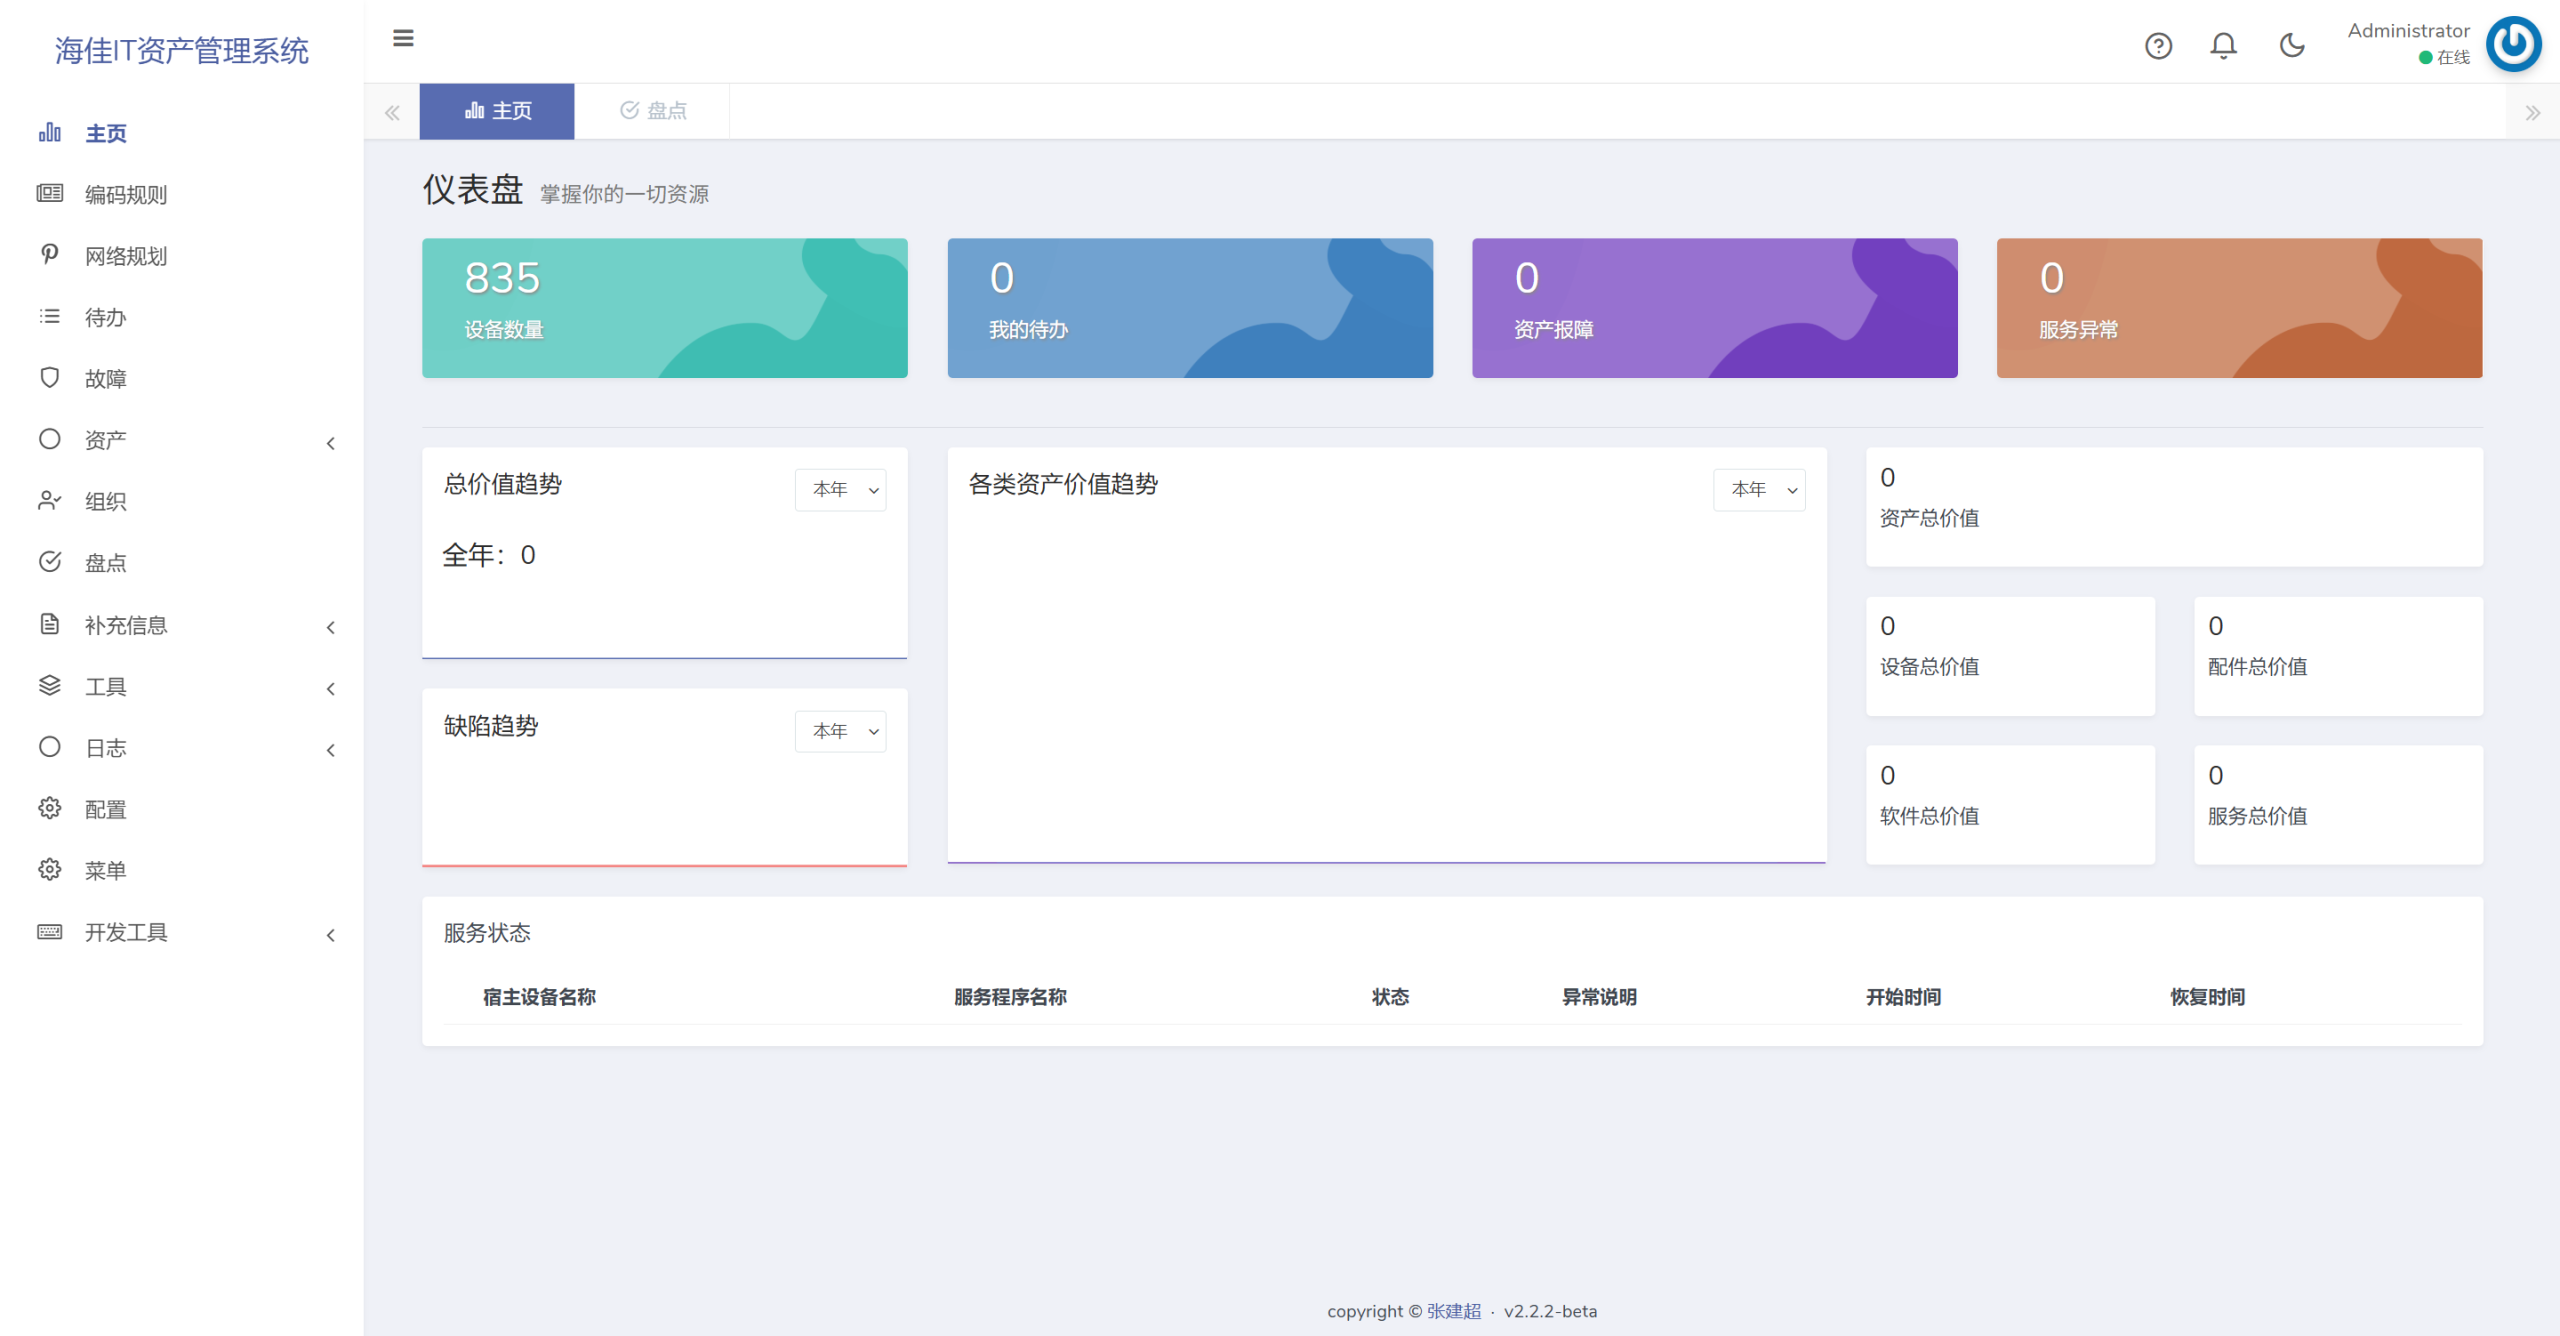2560x1336 pixels.
Task: Click the Administrator power avatar icon
Action: click(x=2513, y=44)
